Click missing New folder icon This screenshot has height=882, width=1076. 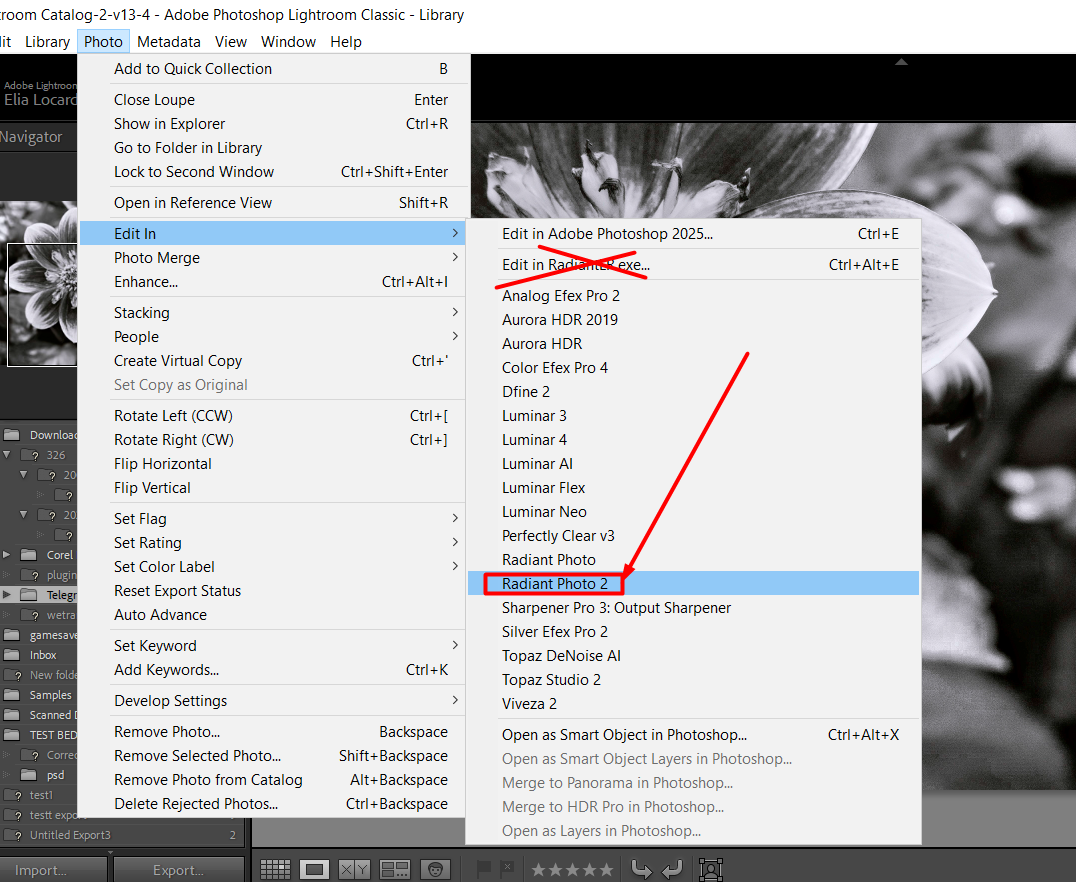13,675
